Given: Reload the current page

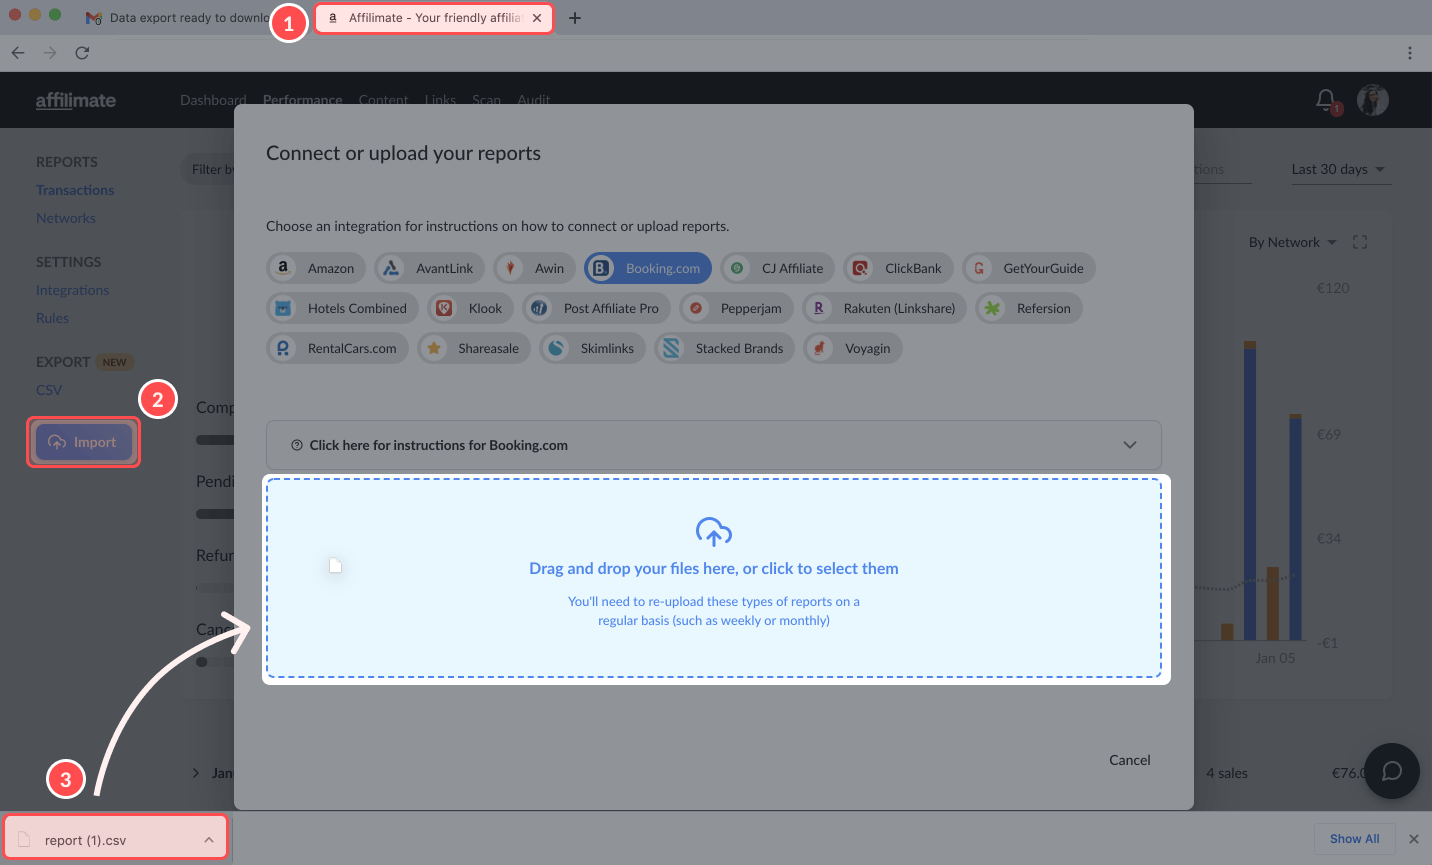Looking at the screenshot, I should (x=82, y=53).
